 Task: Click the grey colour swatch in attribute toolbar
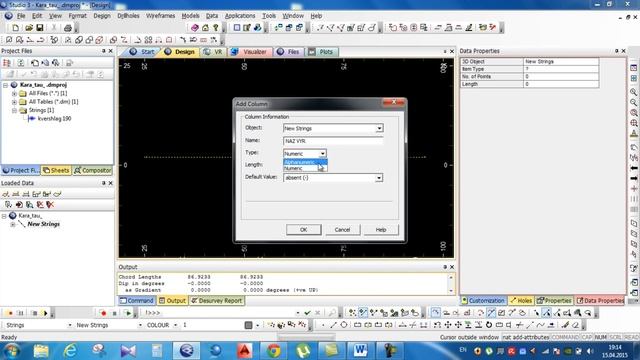click(x=248, y=325)
